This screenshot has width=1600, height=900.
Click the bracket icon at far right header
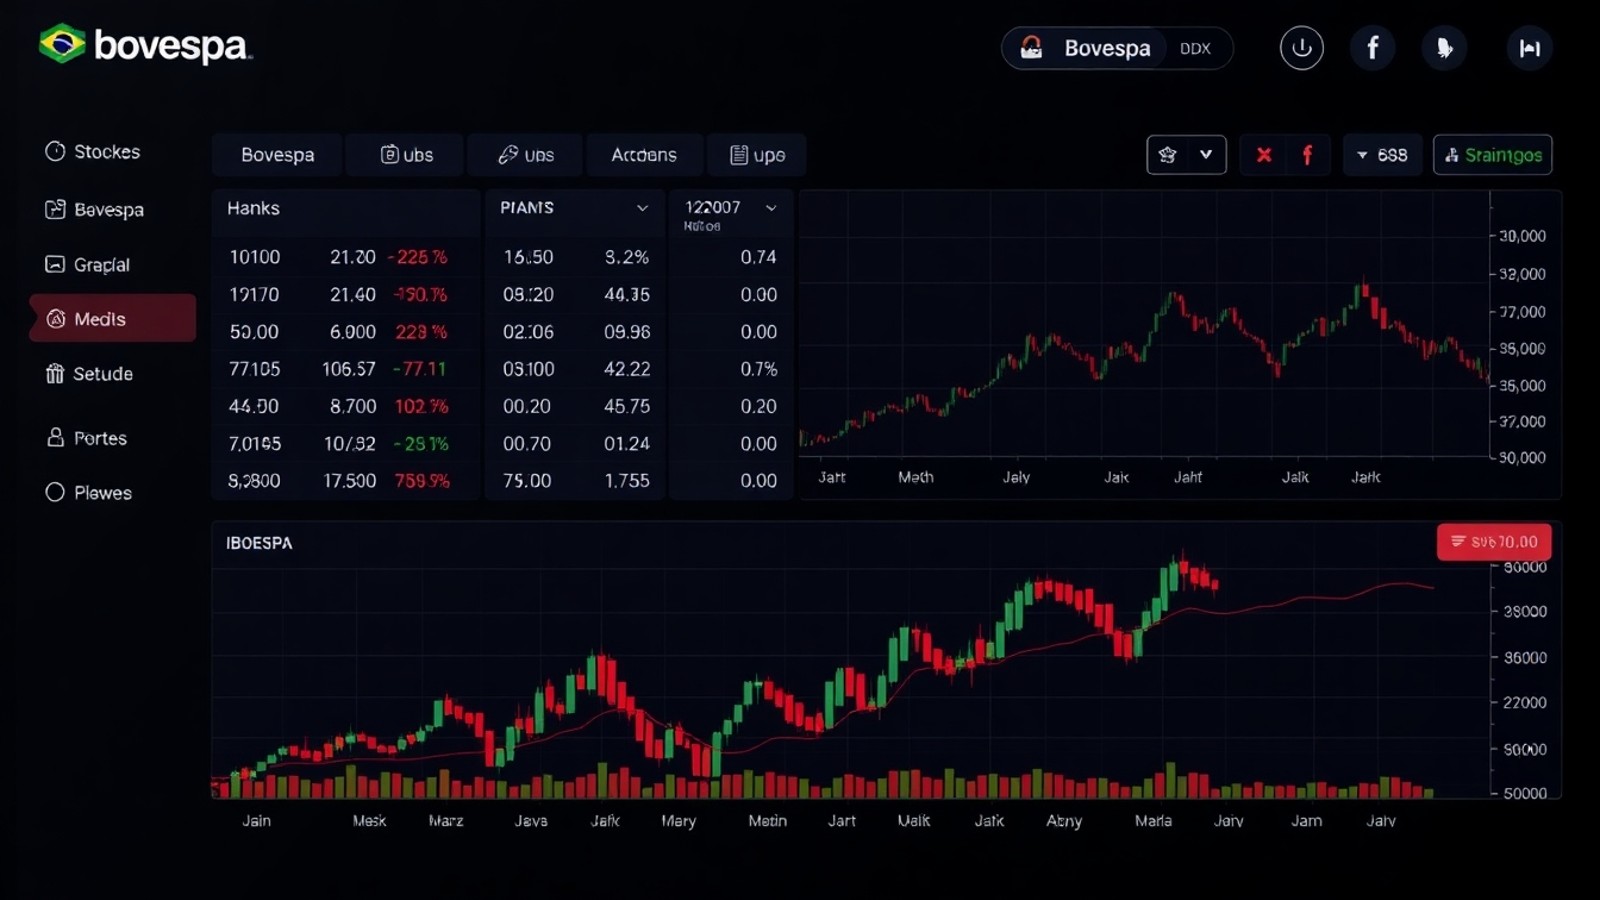(1529, 48)
